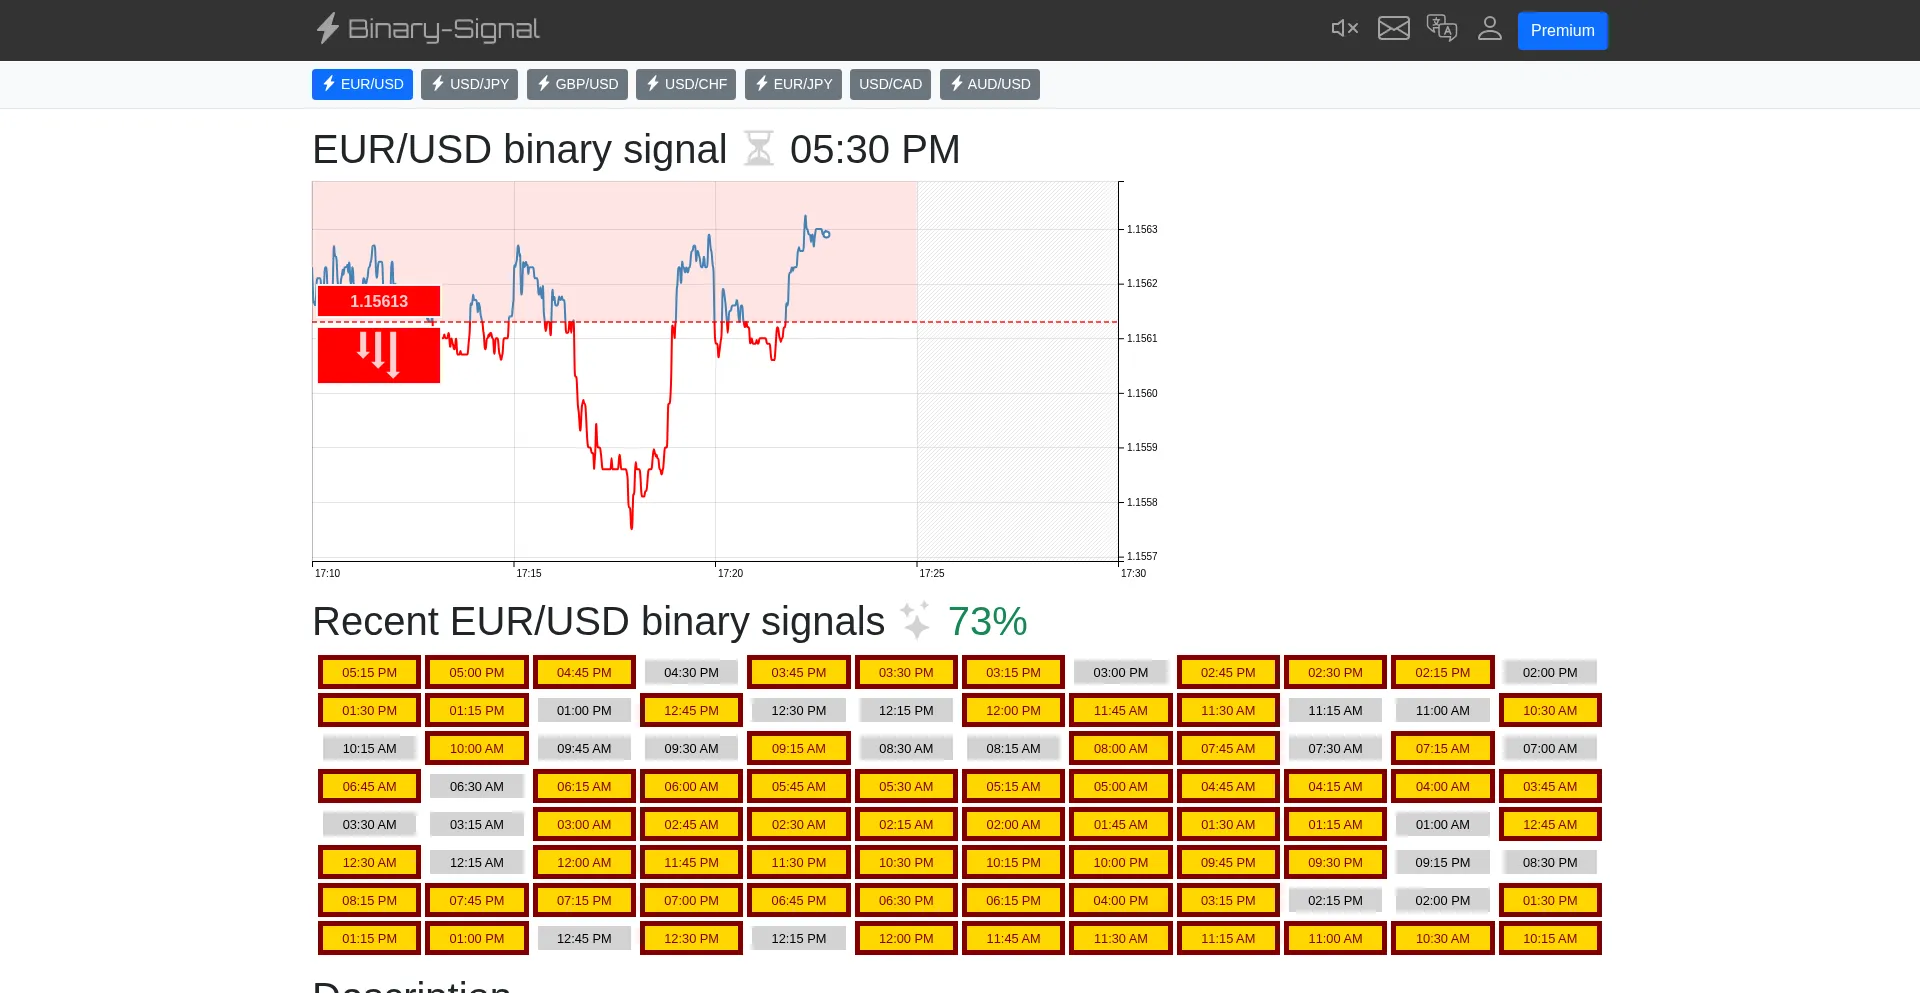
Task: Click the red down-arrows signal indicator
Action: (379, 355)
